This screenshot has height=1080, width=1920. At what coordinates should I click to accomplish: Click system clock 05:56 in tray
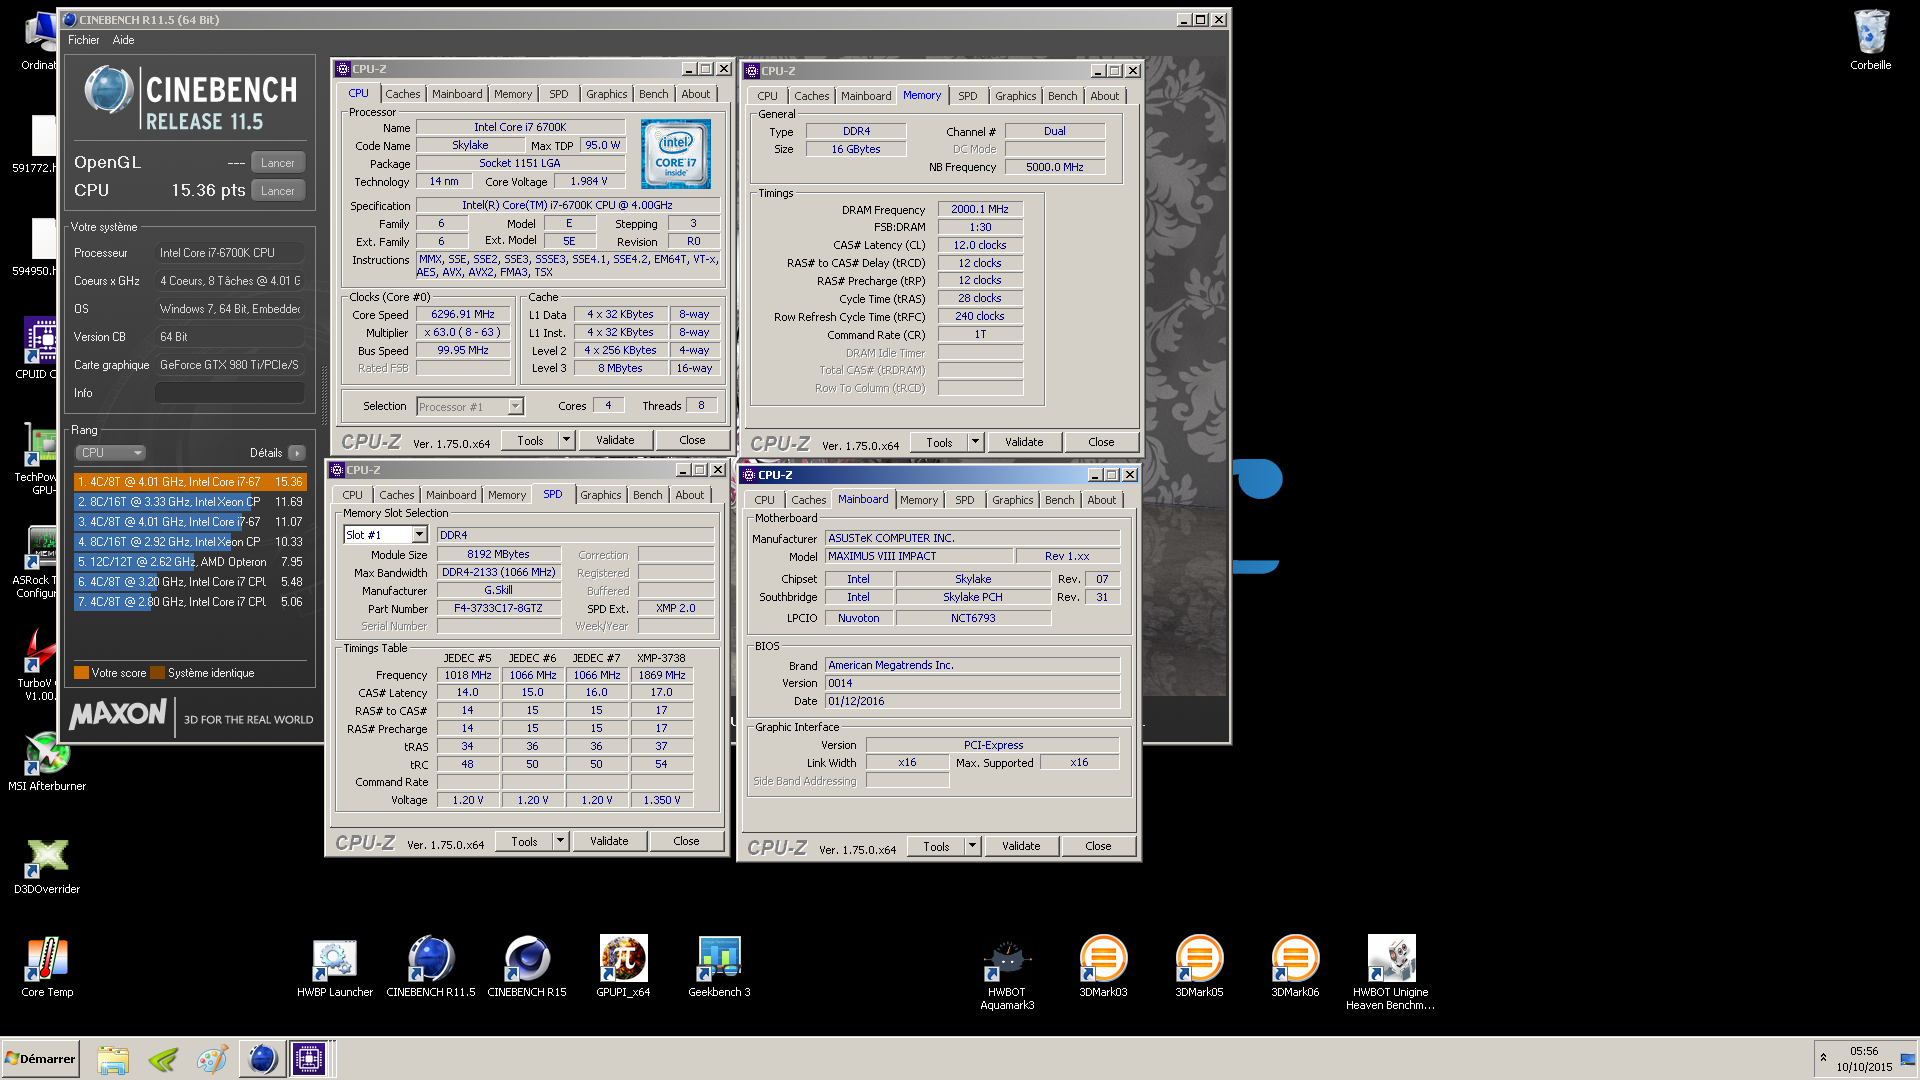click(x=1864, y=1051)
